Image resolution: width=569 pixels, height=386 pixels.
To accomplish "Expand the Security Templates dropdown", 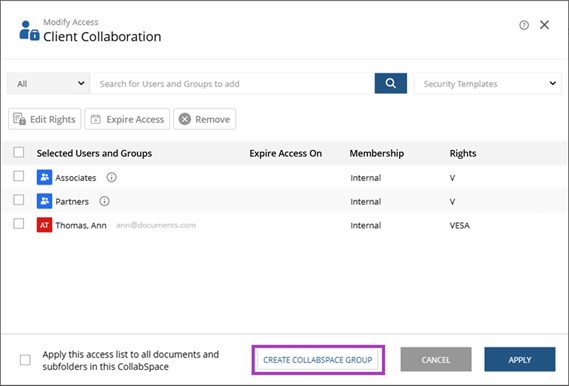I will (x=487, y=83).
